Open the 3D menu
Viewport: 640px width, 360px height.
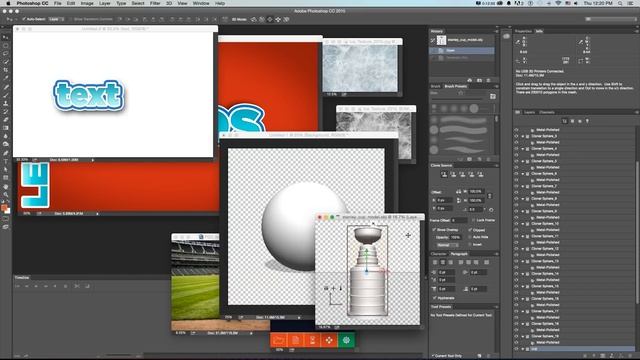click(x=169, y=3)
